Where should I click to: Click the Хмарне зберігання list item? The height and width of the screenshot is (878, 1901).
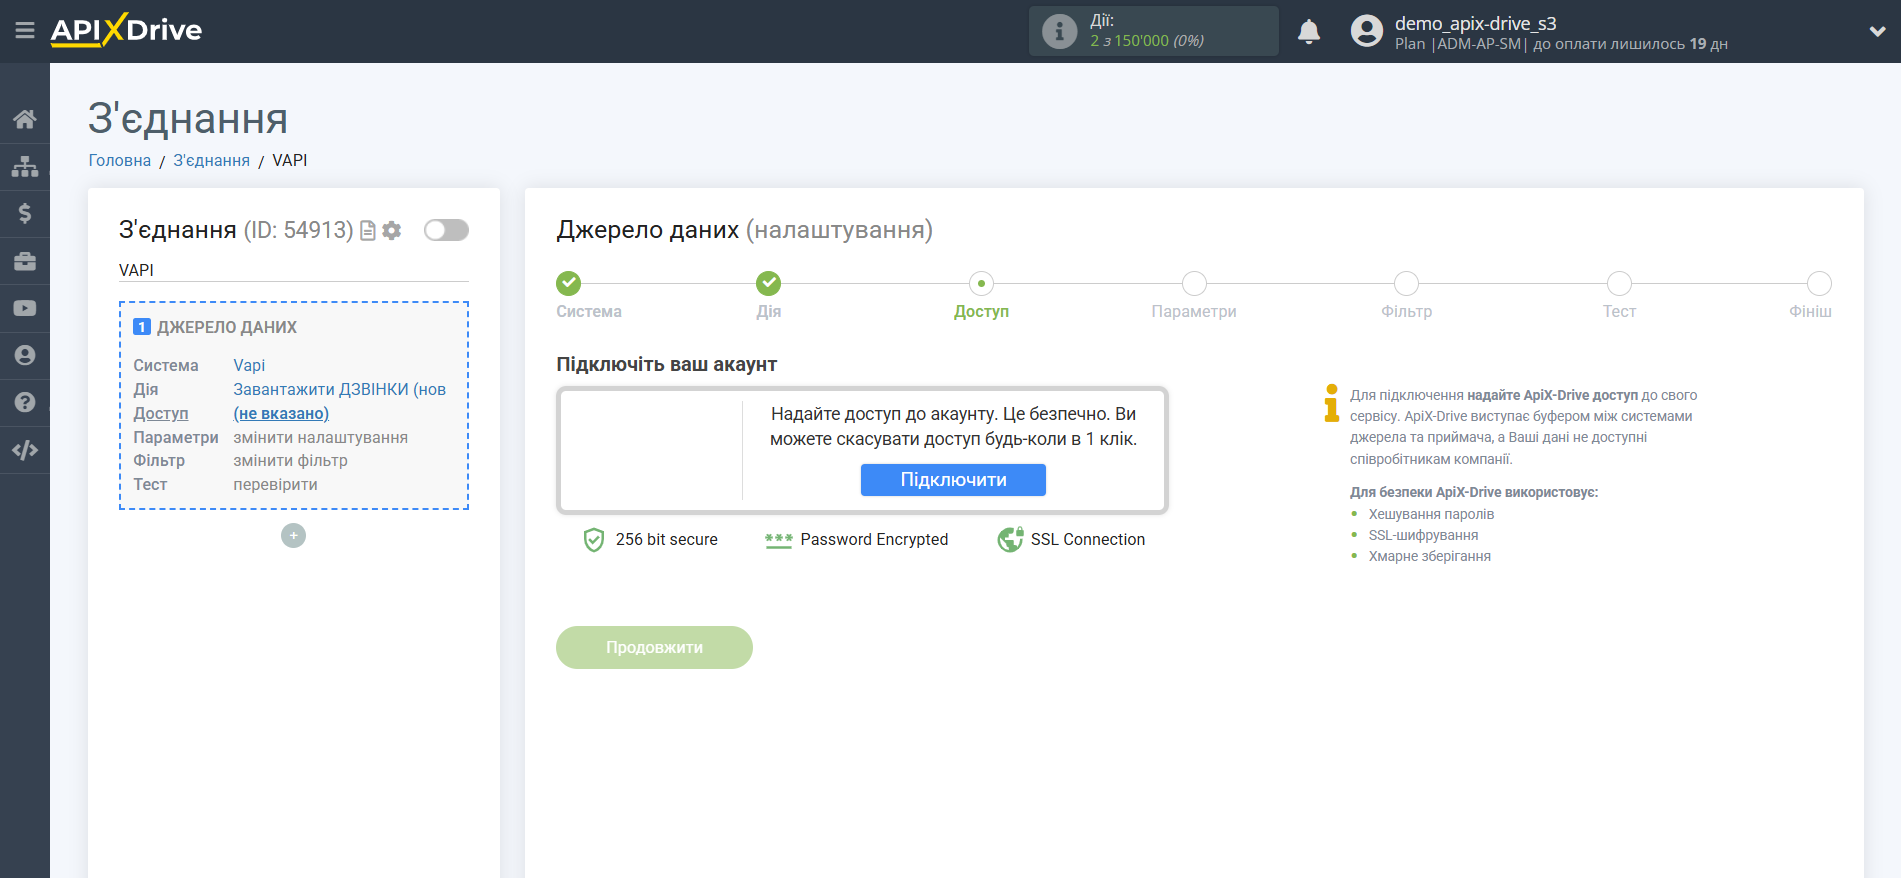1429,556
